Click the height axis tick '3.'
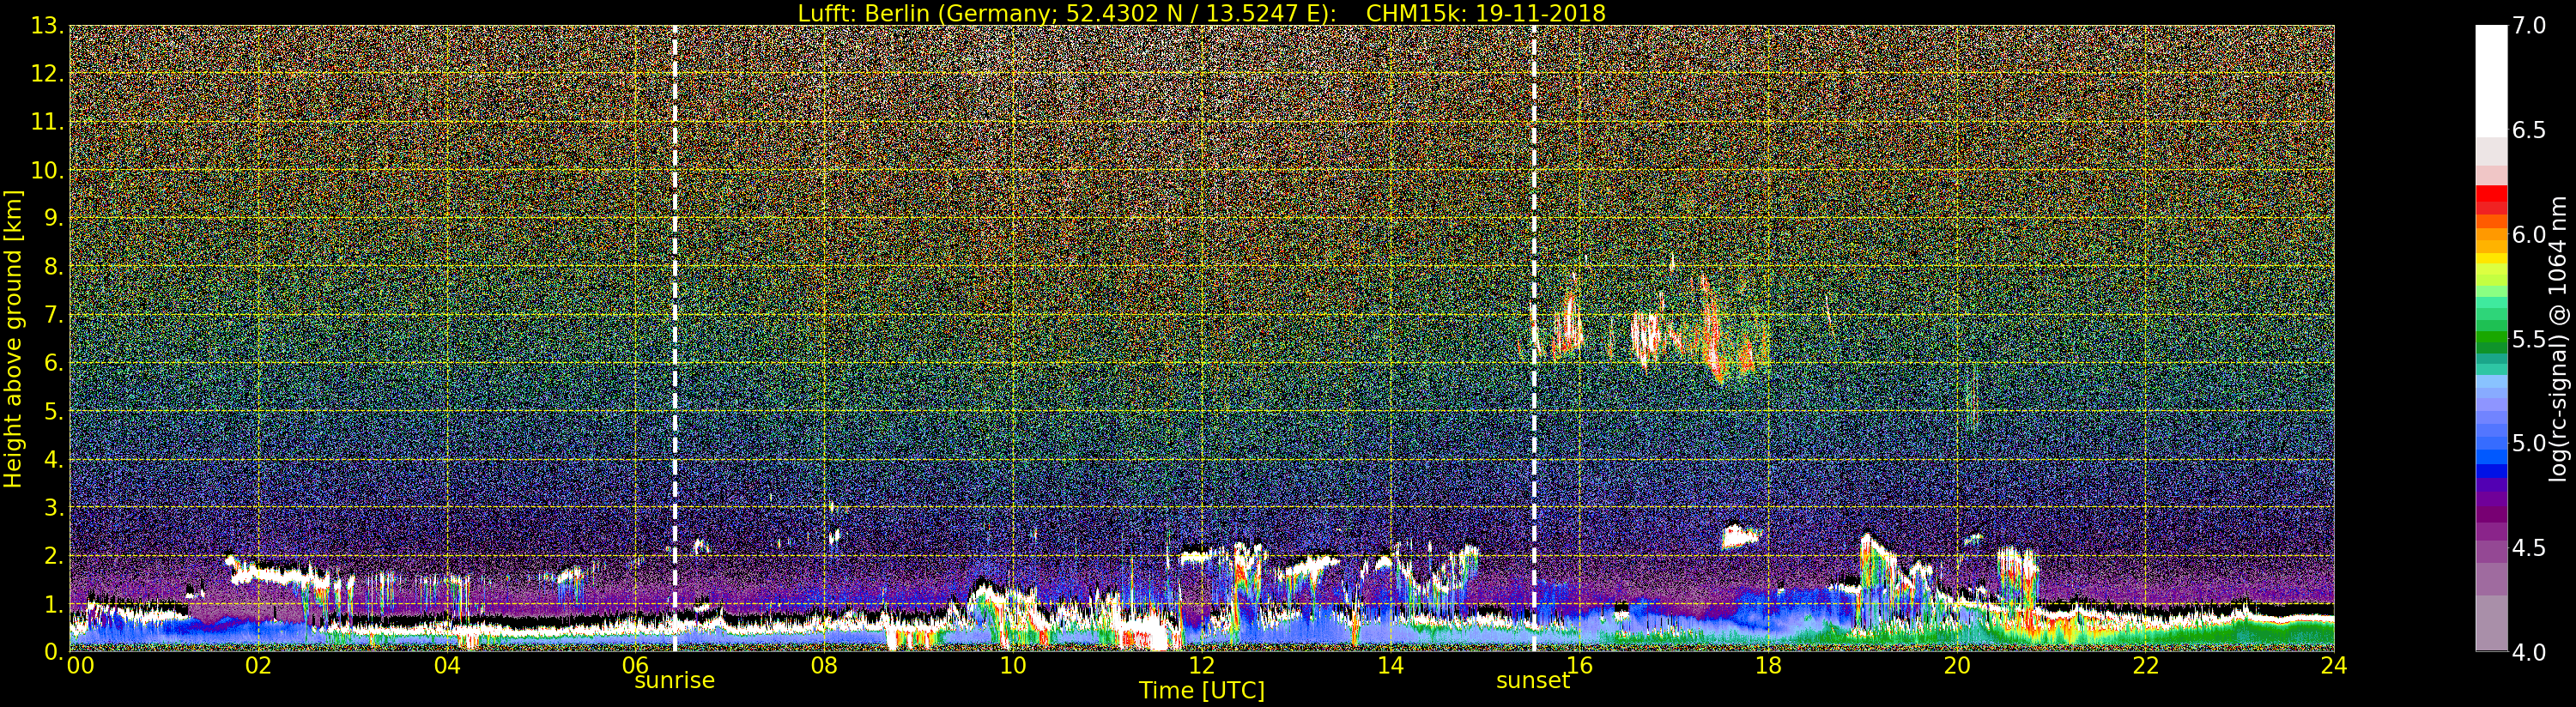 click(x=53, y=507)
